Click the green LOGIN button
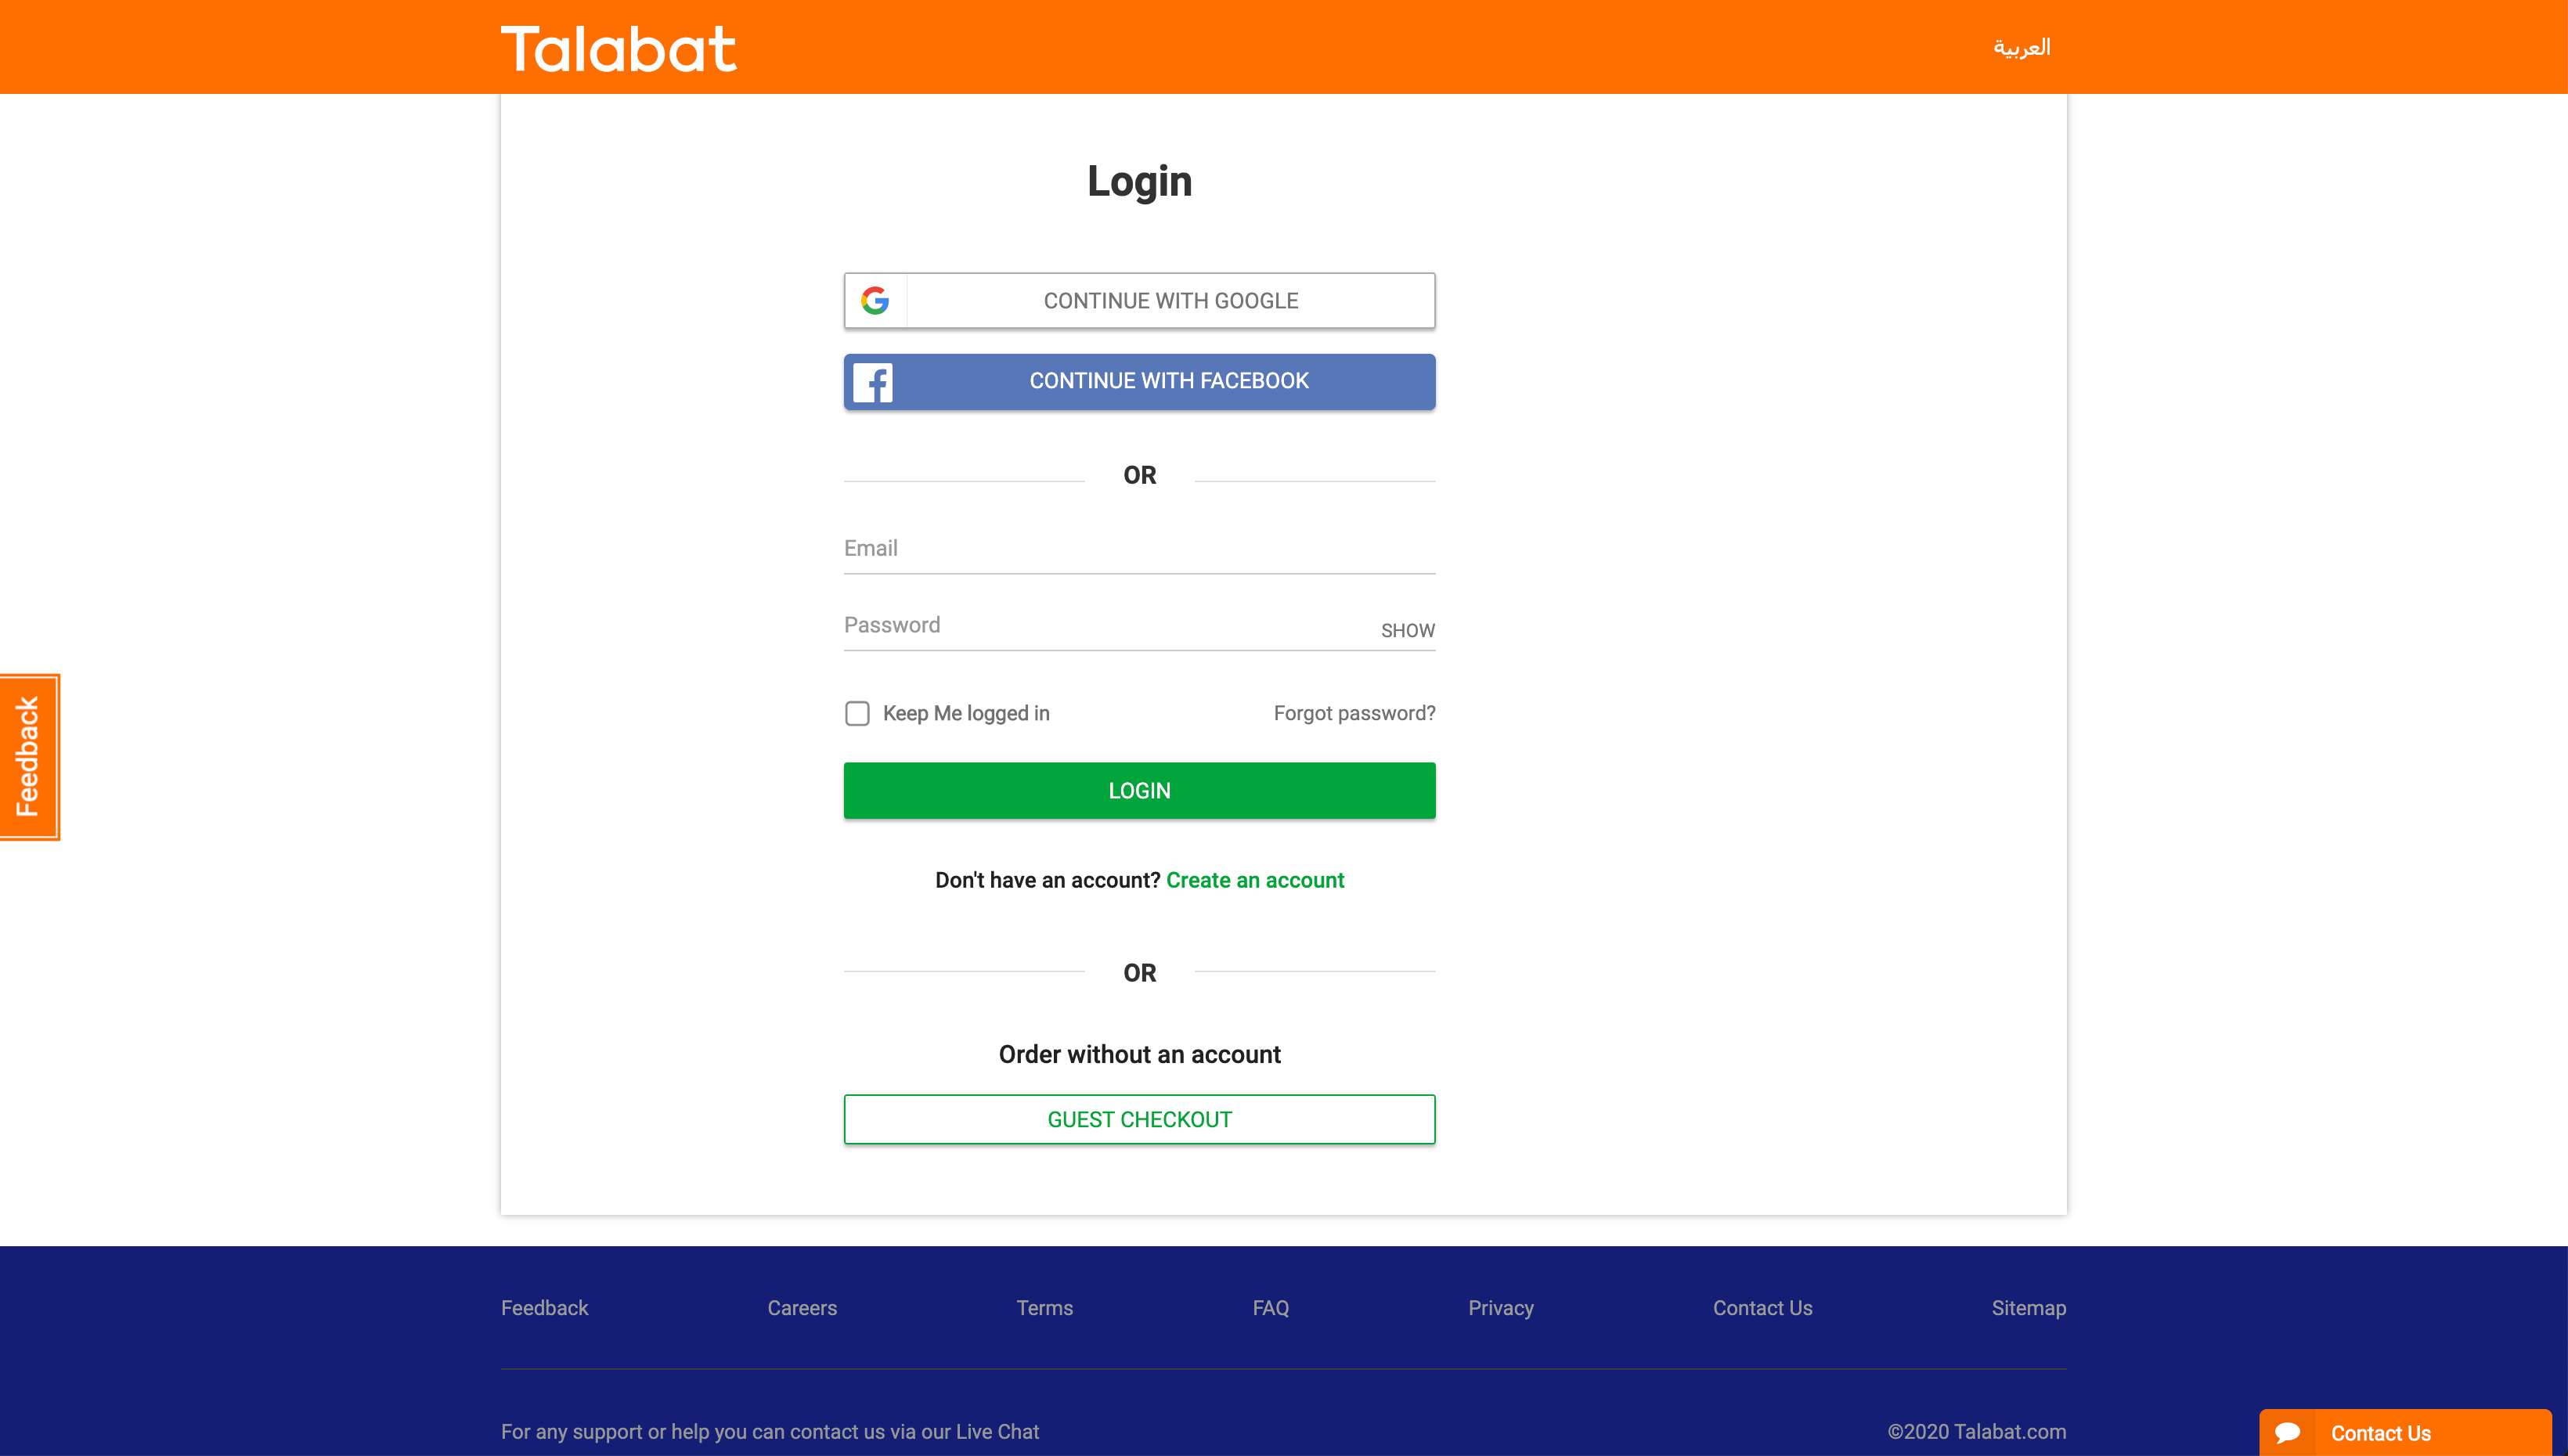This screenshot has width=2568, height=1456. pyautogui.click(x=1139, y=790)
